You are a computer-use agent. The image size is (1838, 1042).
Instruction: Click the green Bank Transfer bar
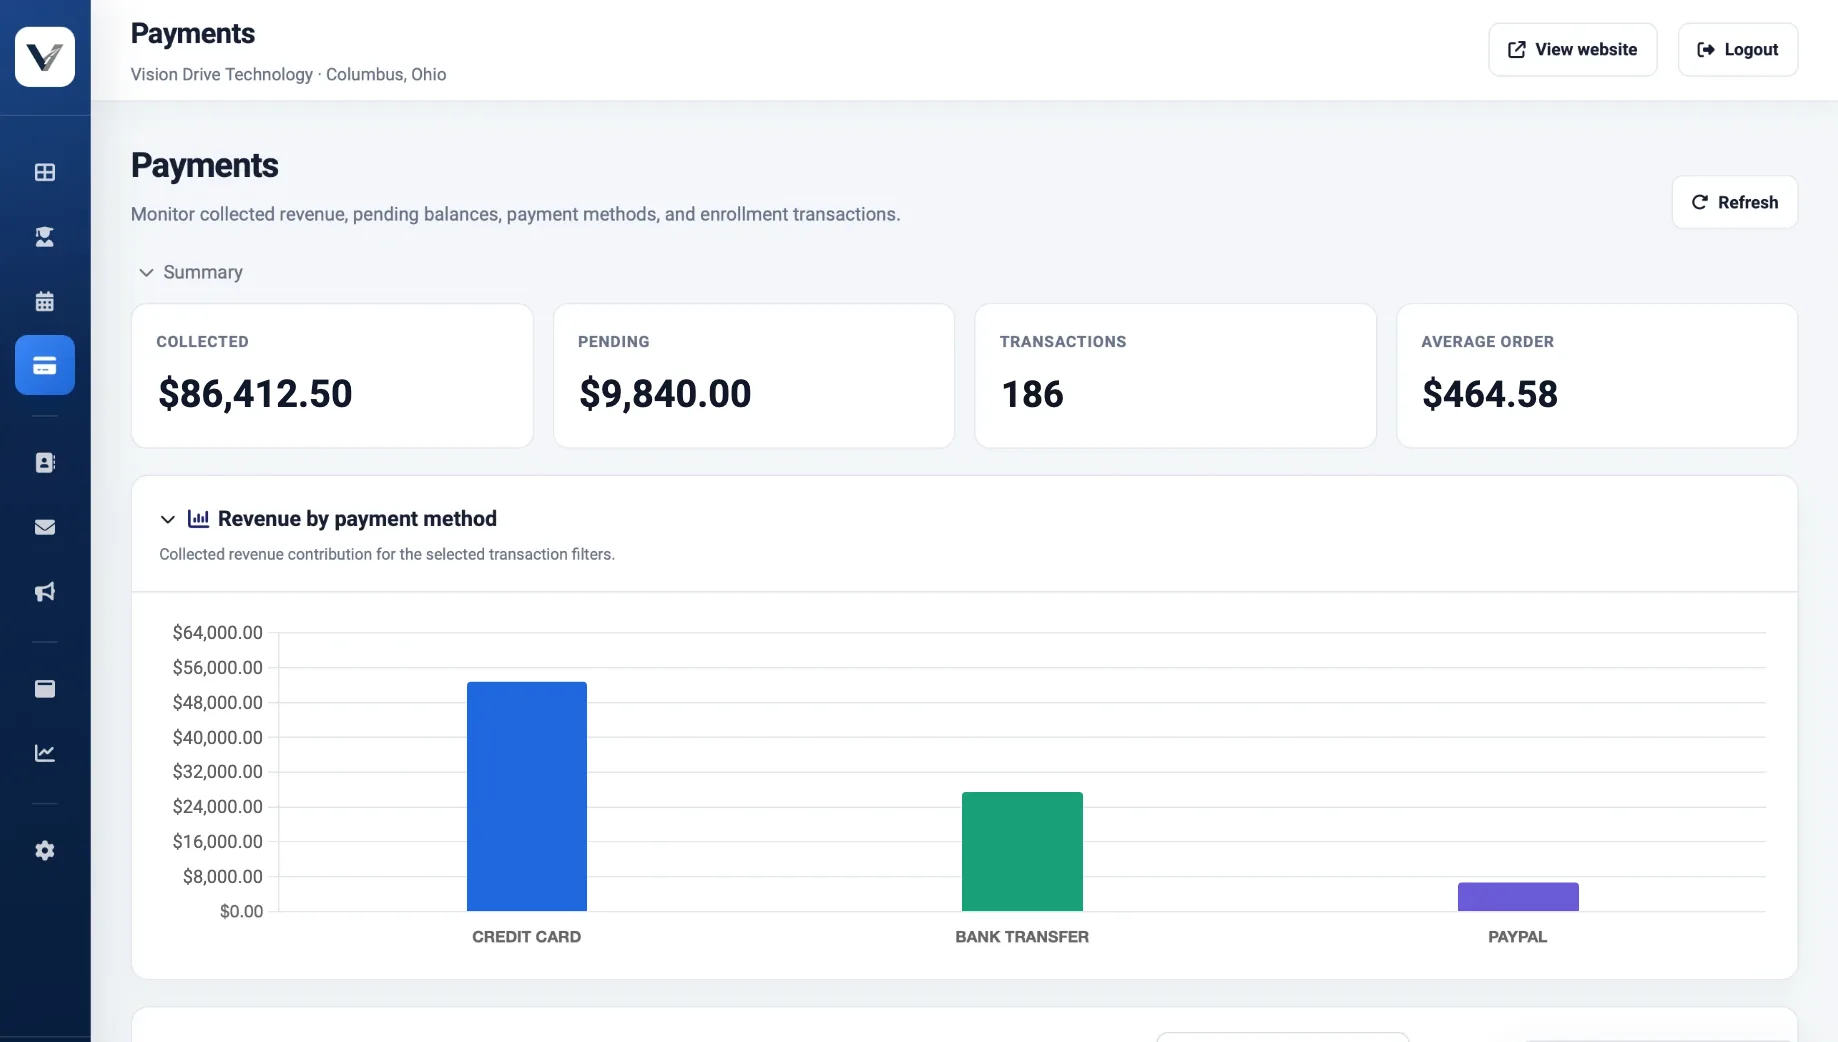point(1022,851)
